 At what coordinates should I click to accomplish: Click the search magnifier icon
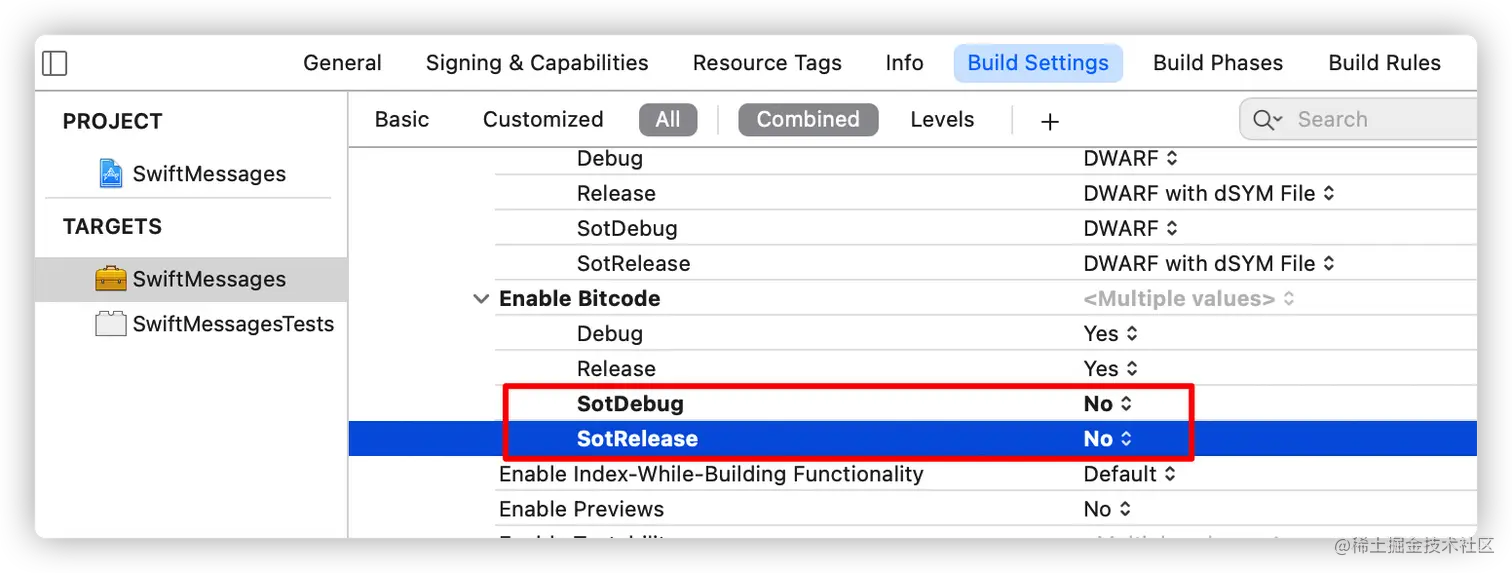click(x=1266, y=120)
